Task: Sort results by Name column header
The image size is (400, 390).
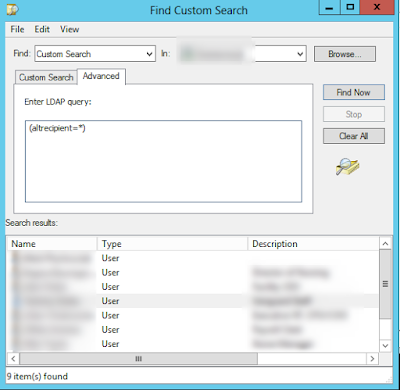Action: point(52,244)
